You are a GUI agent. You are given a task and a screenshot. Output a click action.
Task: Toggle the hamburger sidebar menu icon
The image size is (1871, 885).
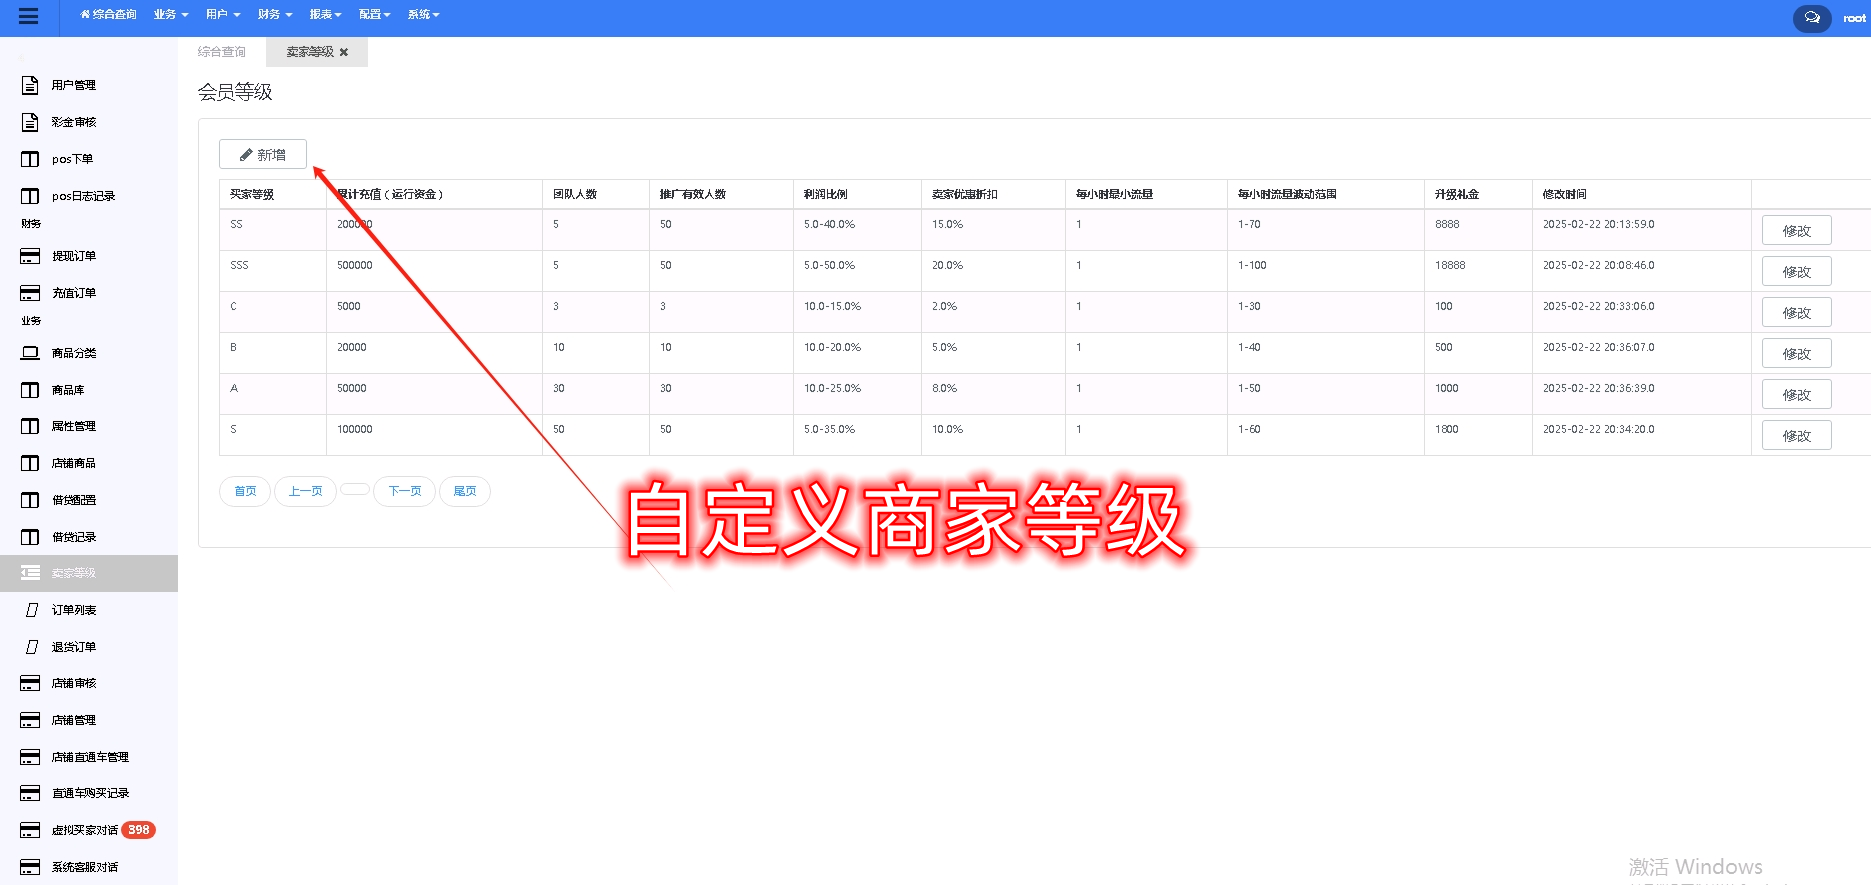click(x=29, y=16)
